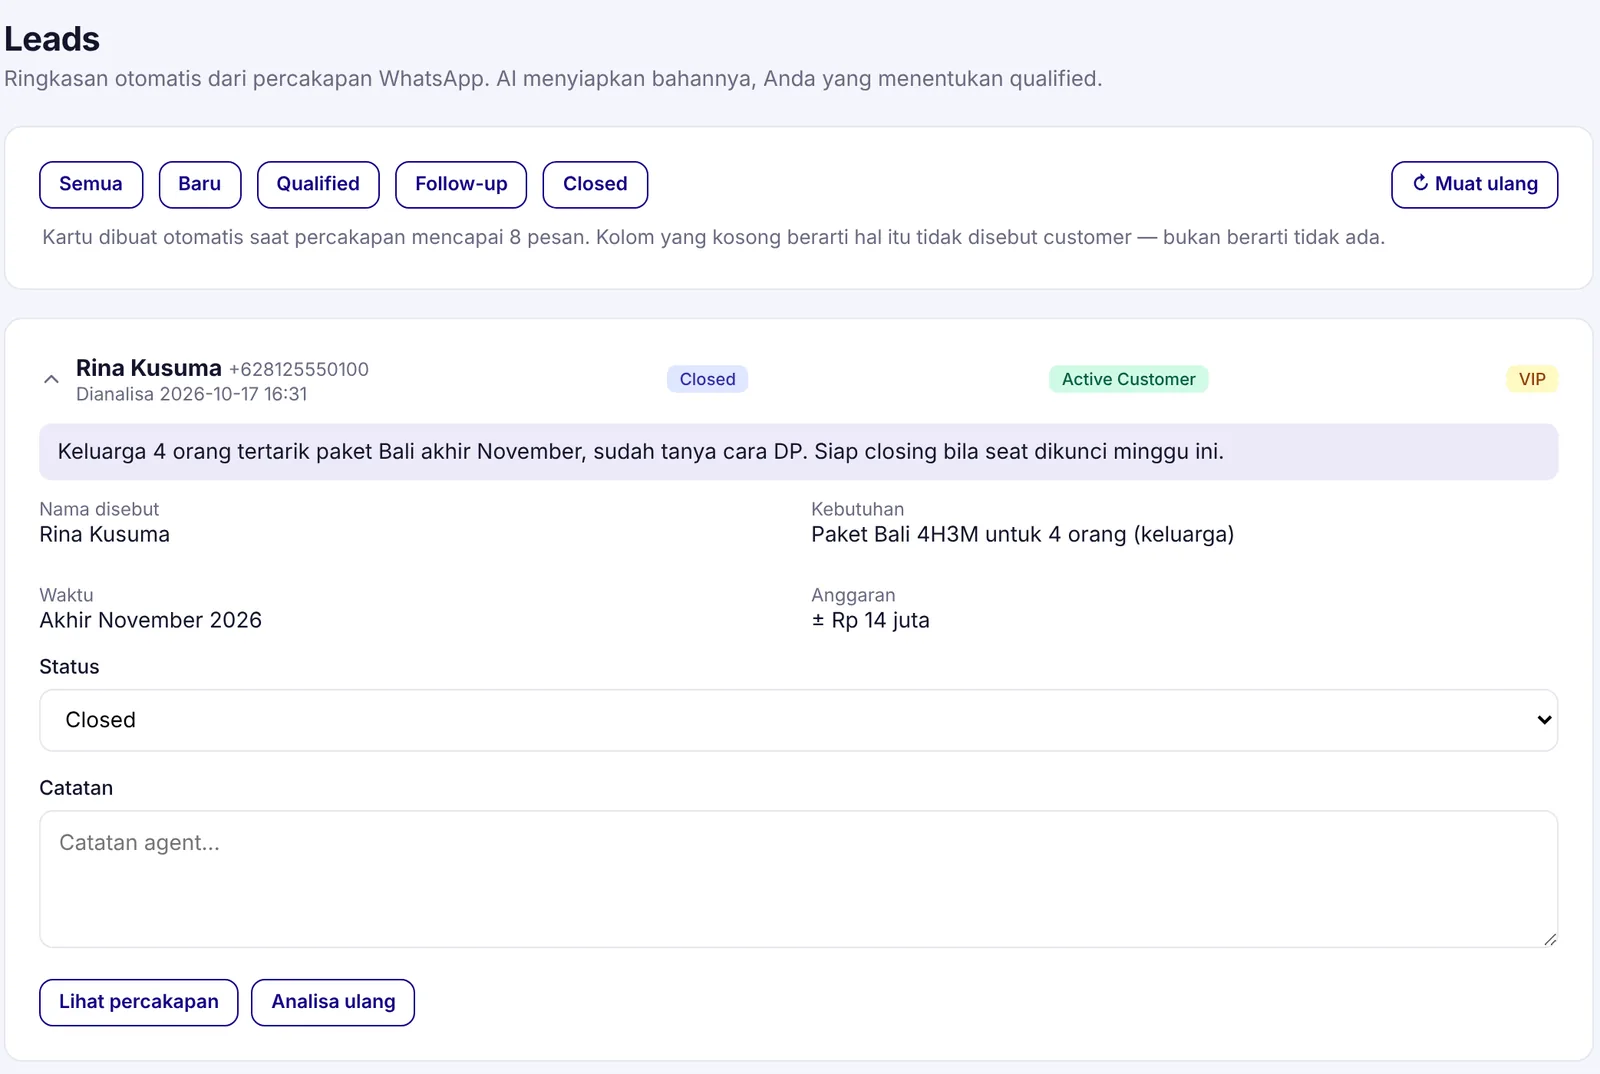The image size is (1600, 1074).
Task: Click the dropdown arrow in Status field
Action: pyautogui.click(x=1544, y=720)
